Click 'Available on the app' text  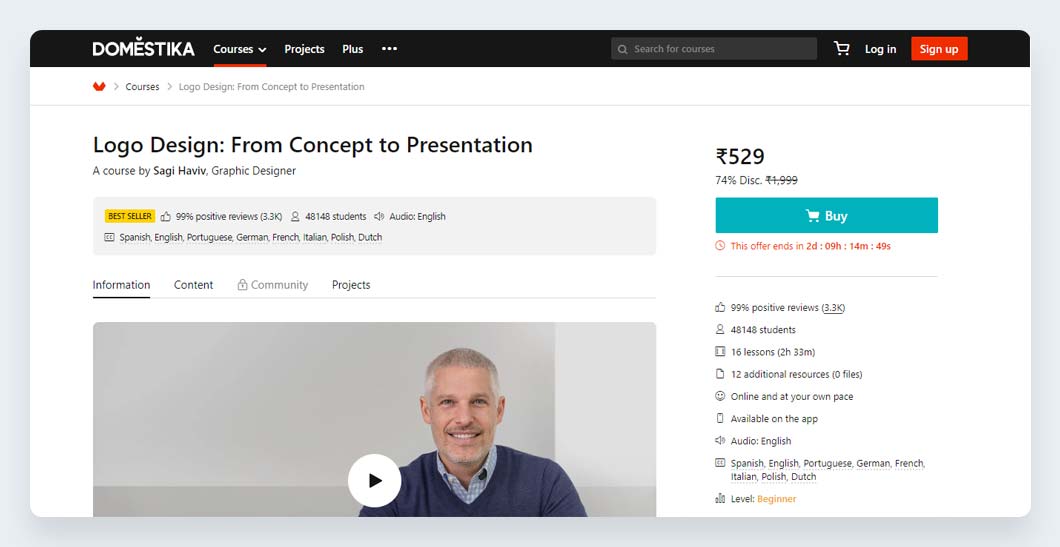tap(774, 419)
